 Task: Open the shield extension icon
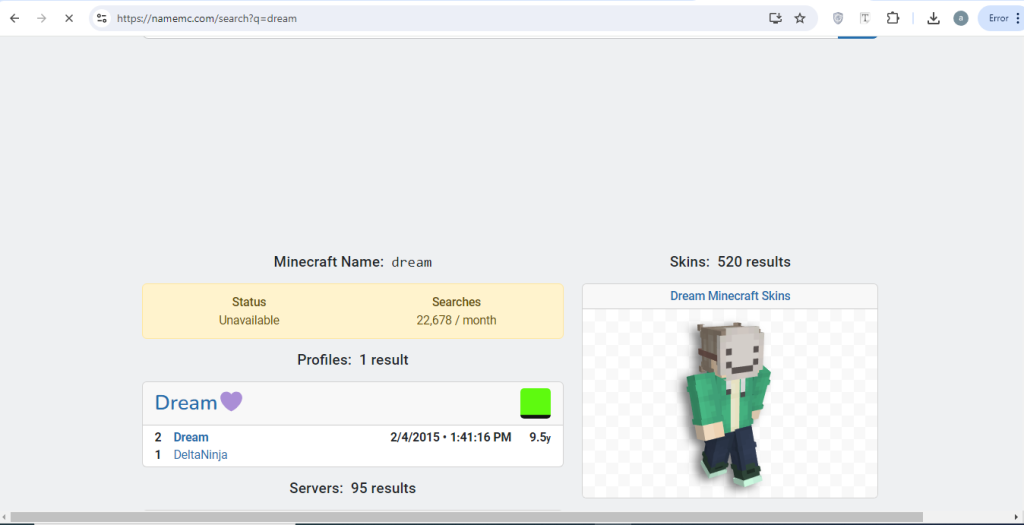pyautogui.click(x=838, y=18)
